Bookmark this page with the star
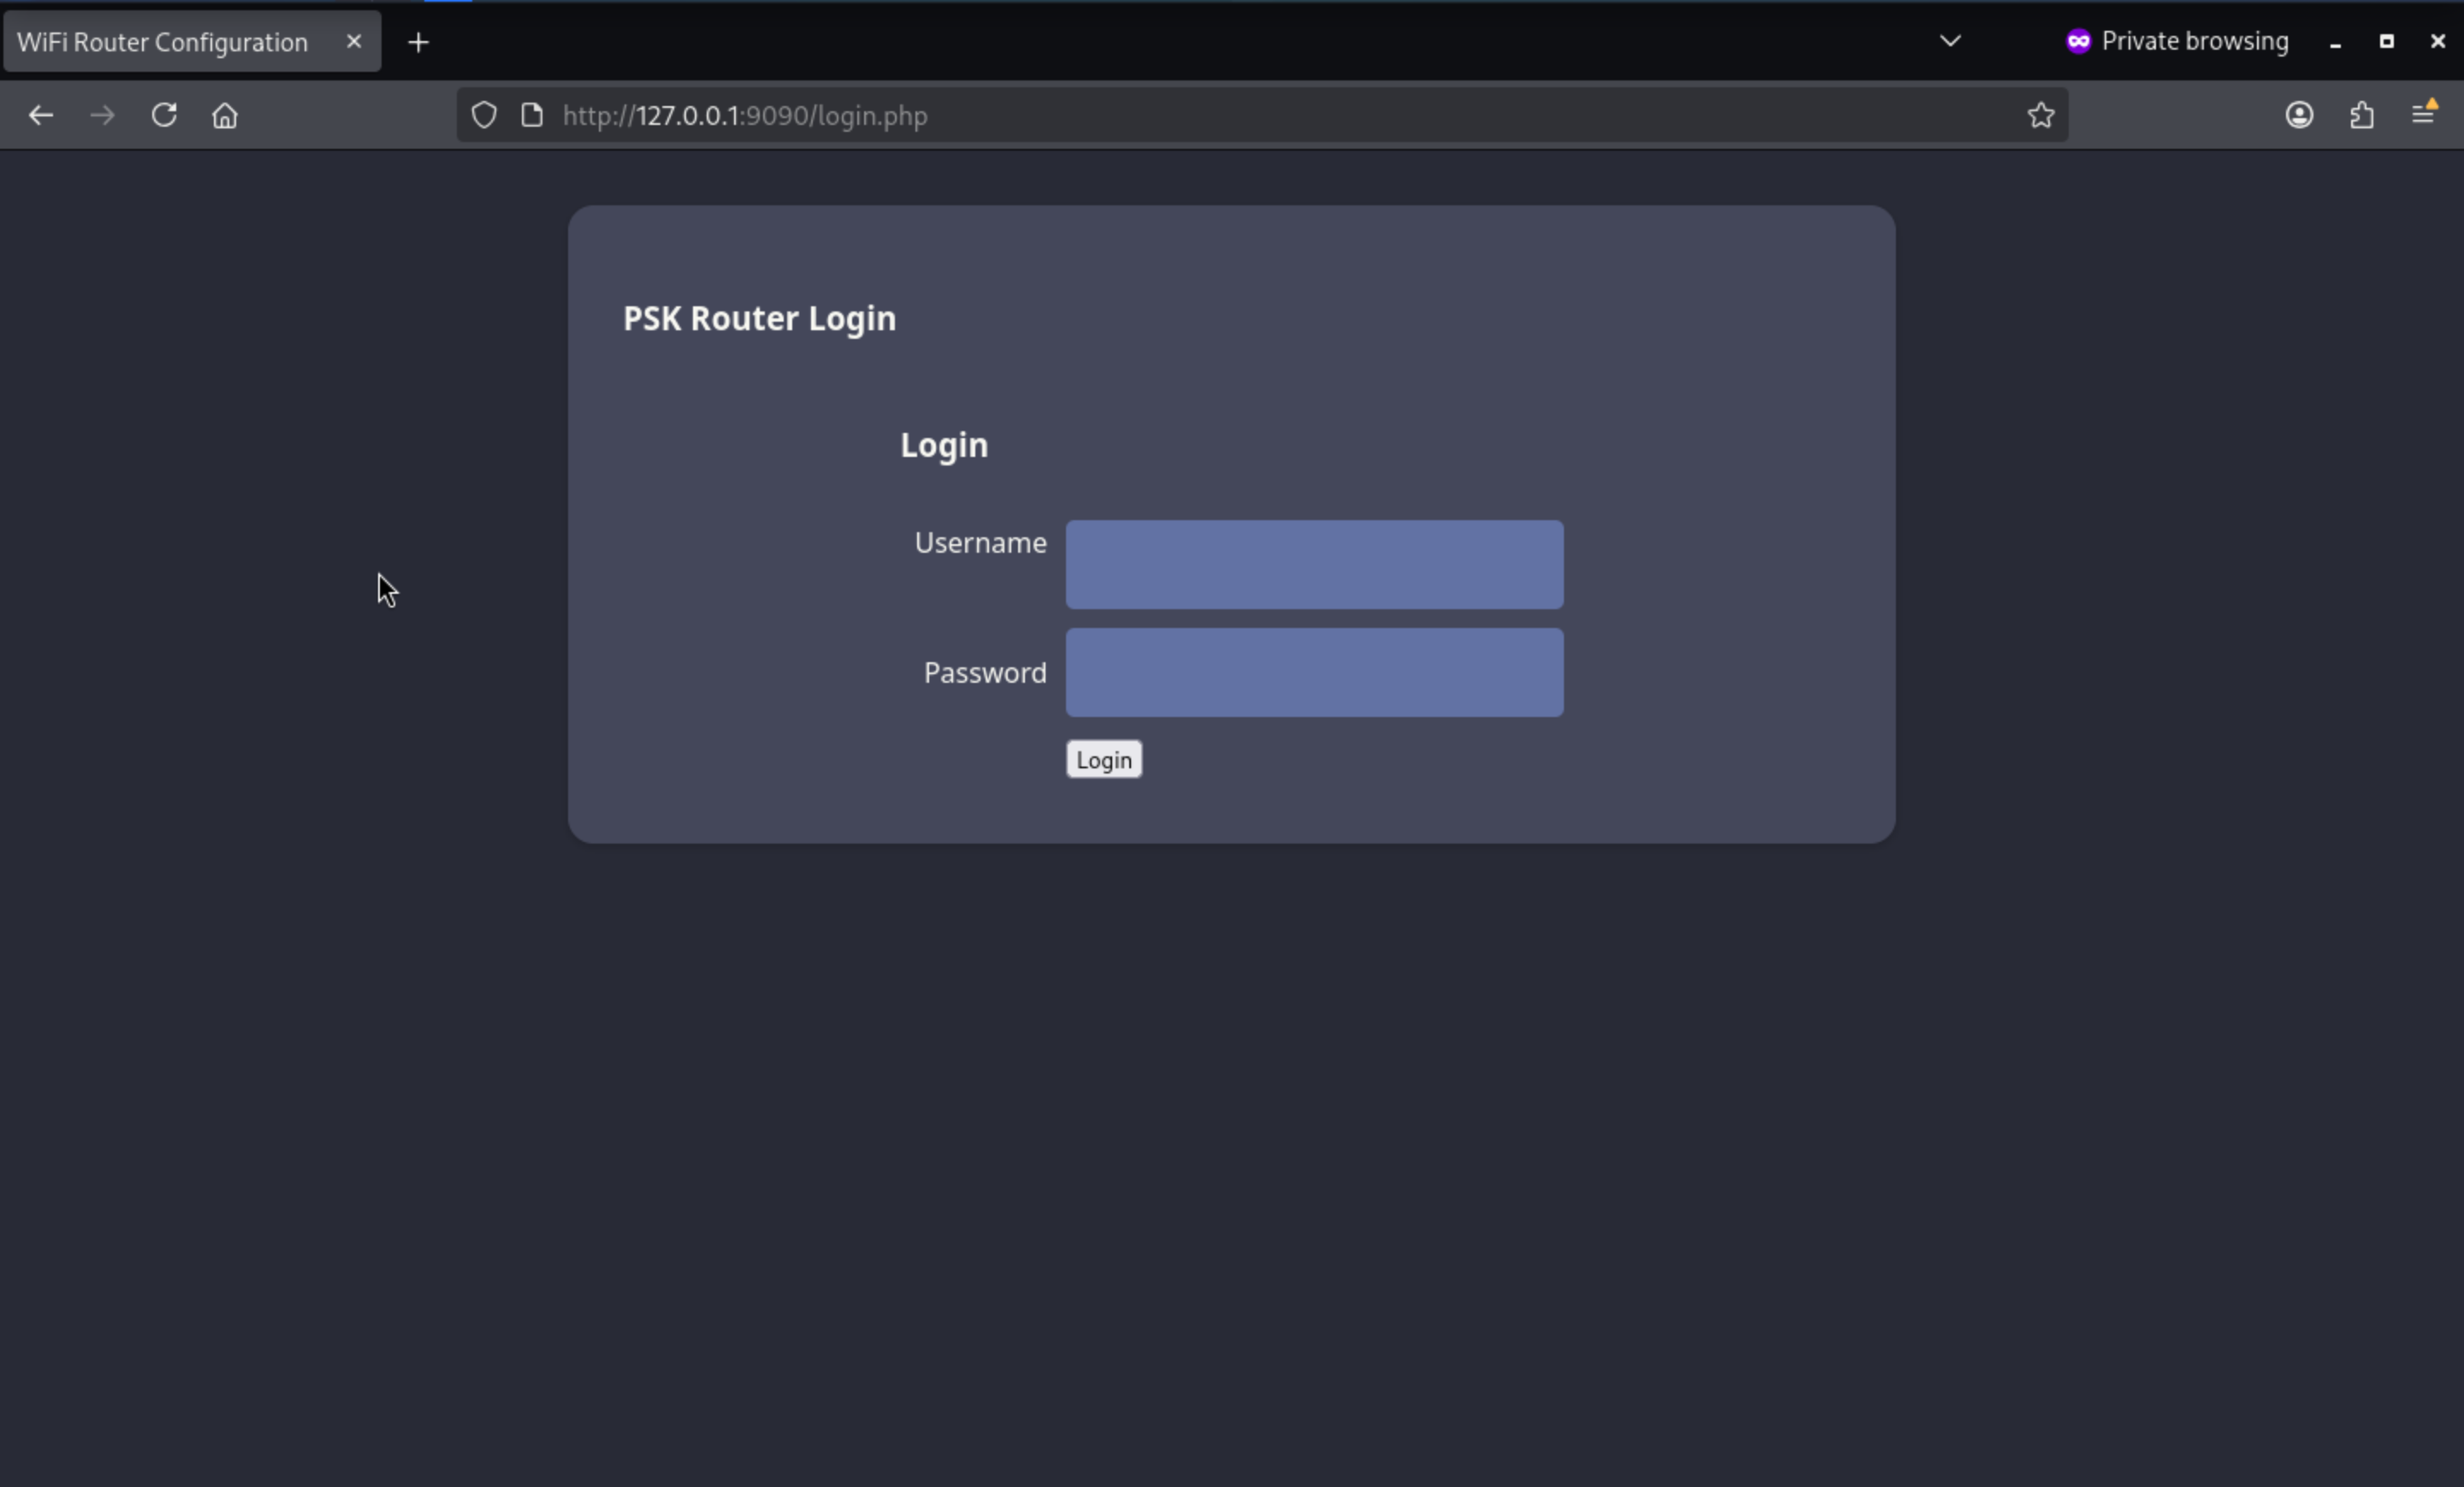The height and width of the screenshot is (1487, 2464). coord(2041,115)
